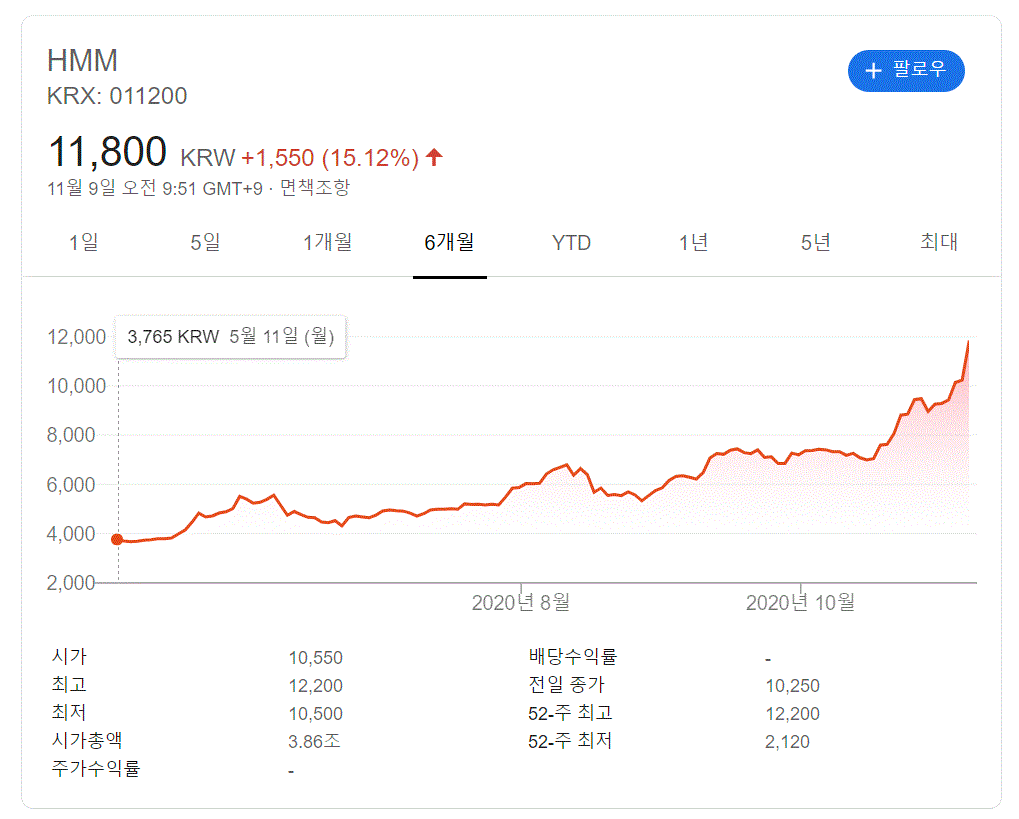
Task: Click the 2020년 10월 axis label
Action: (x=801, y=603)
